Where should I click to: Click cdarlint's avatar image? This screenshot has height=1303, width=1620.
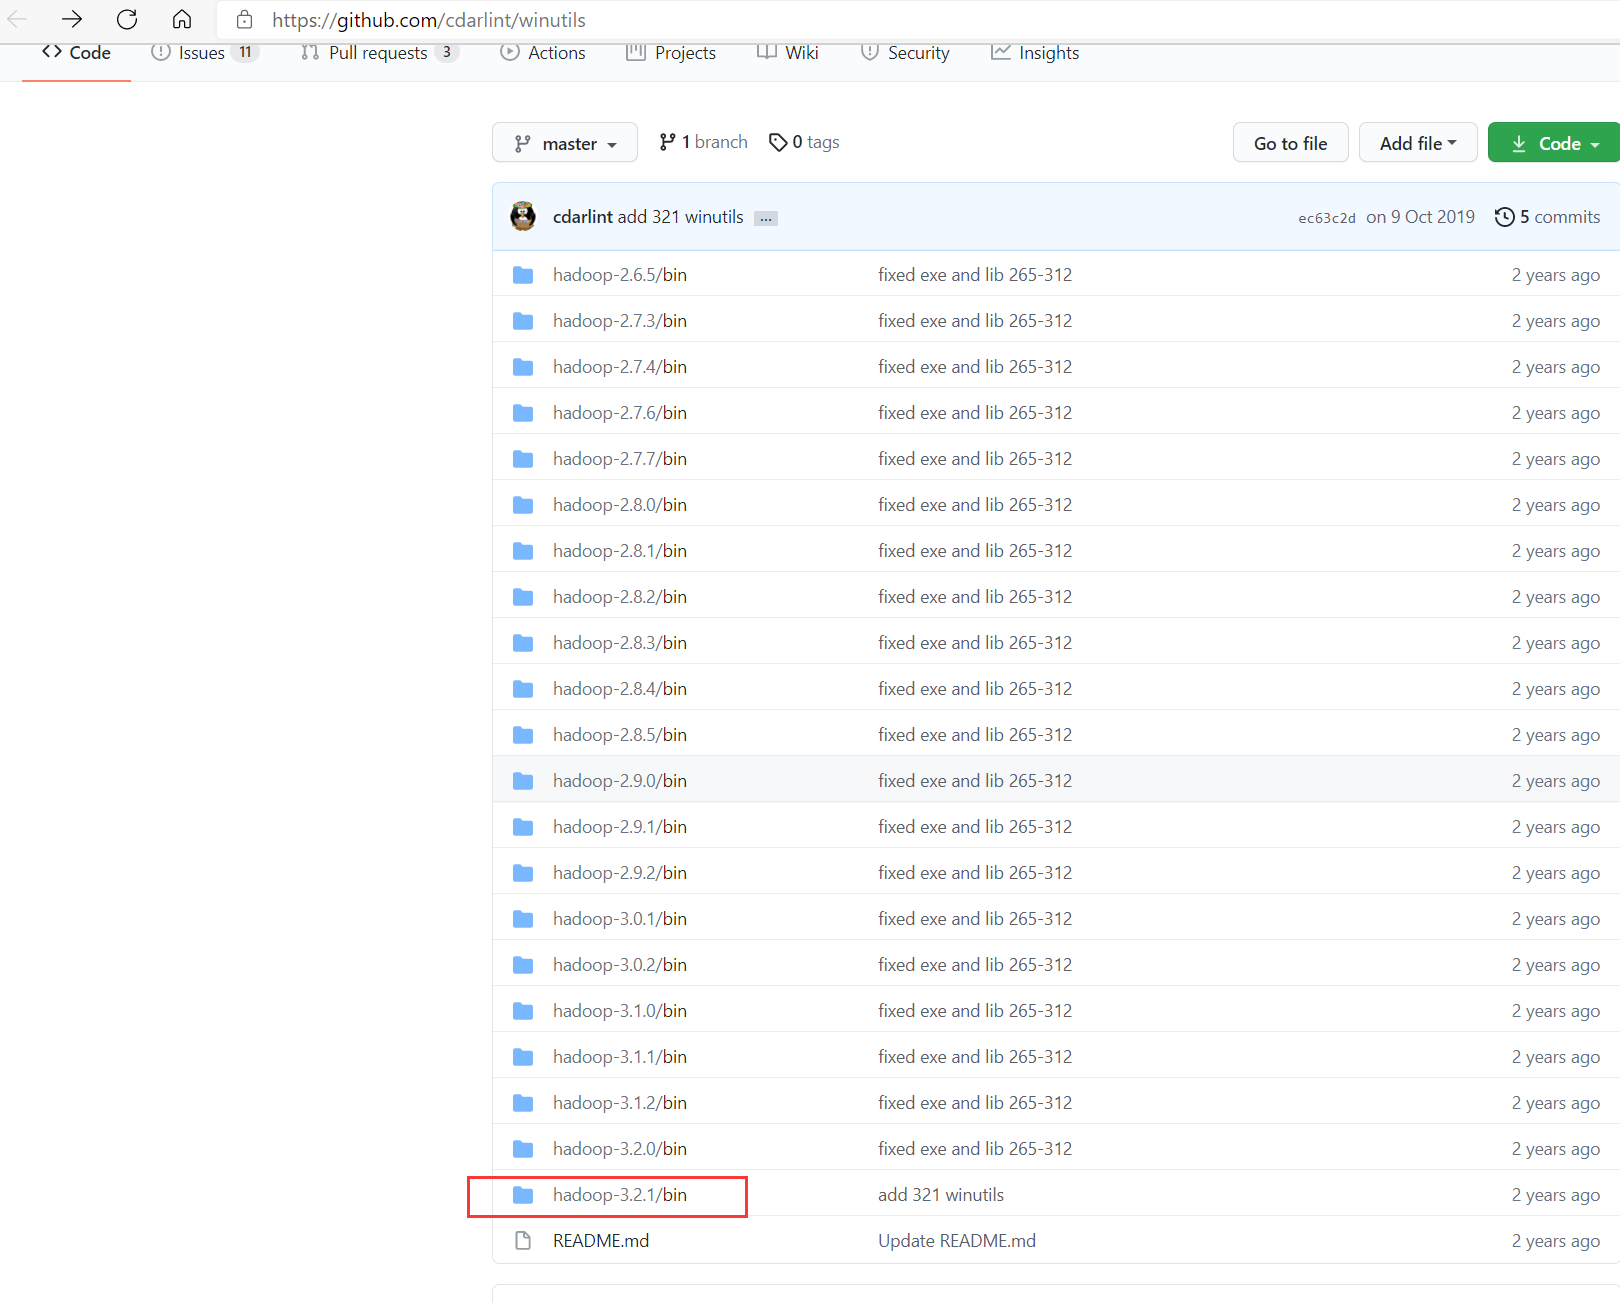click(523, 216)
